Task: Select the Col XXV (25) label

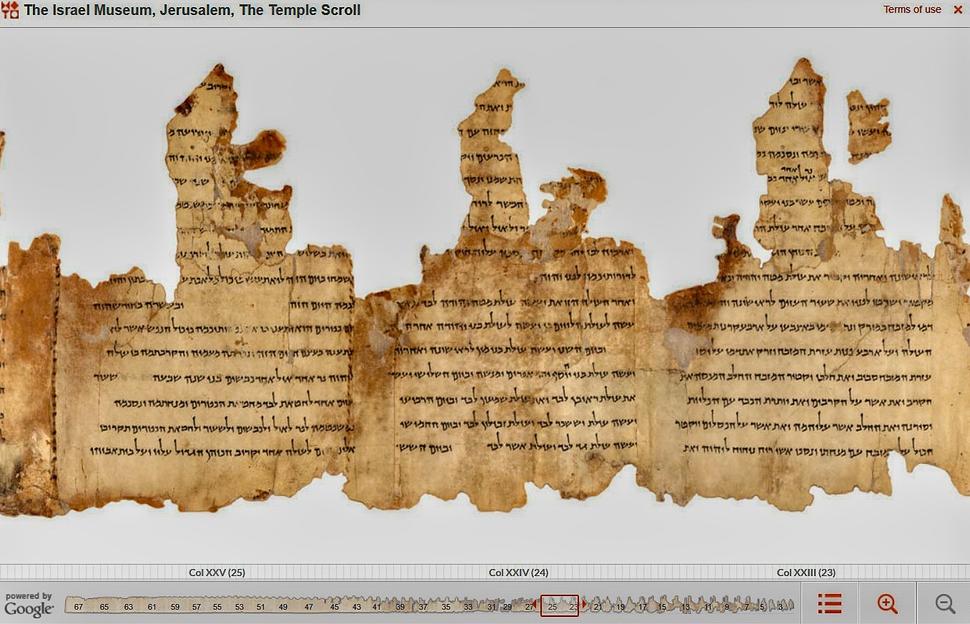Action: pos(217,573)
